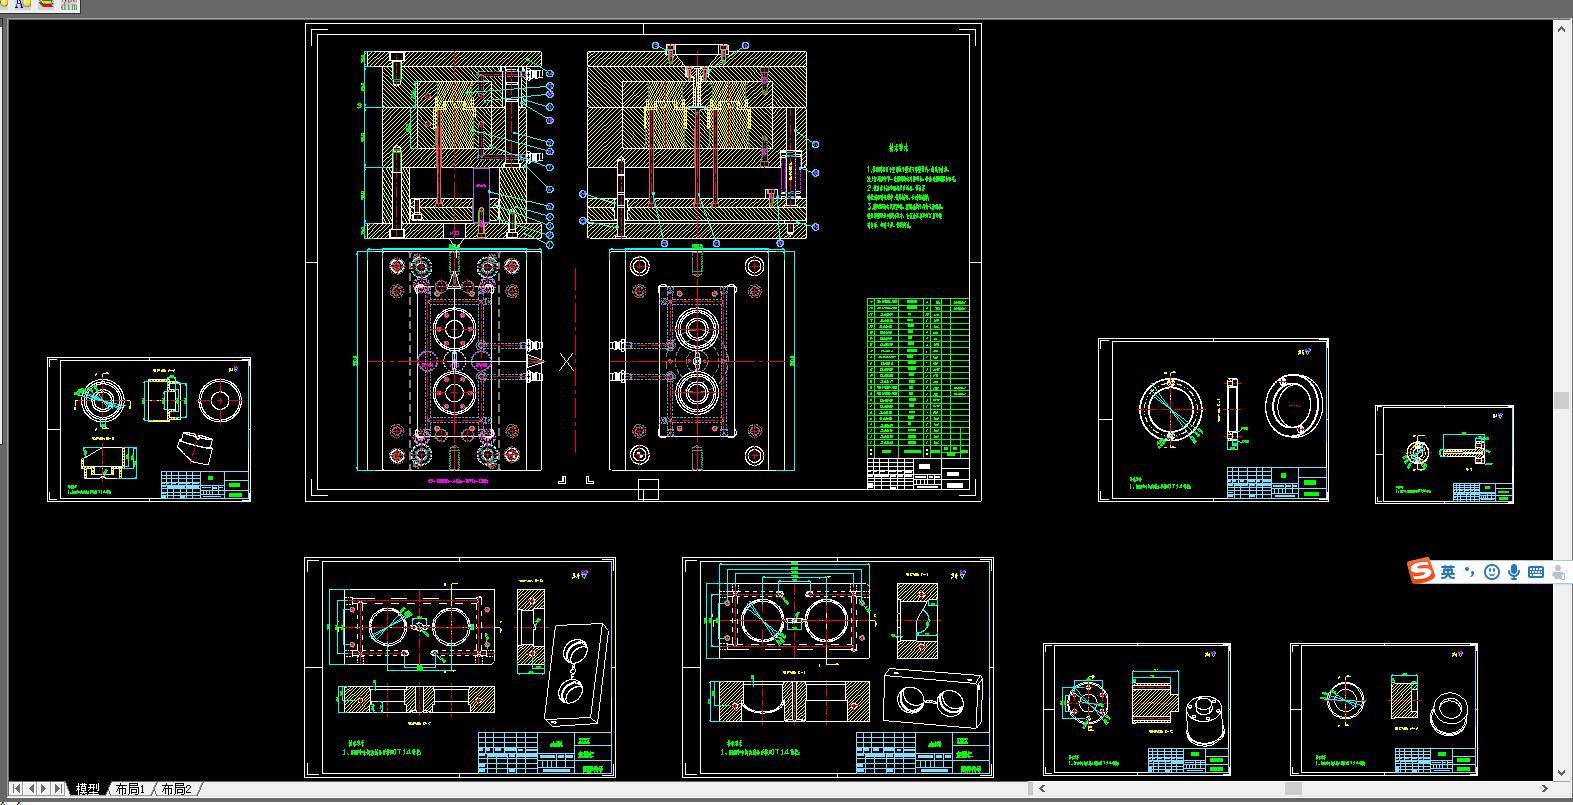The height and width of the screenshot is (805, 1573).
Task: Click the vertical scrollbar down arrow
Action: pyautogui.click(x=1562, y=773)
